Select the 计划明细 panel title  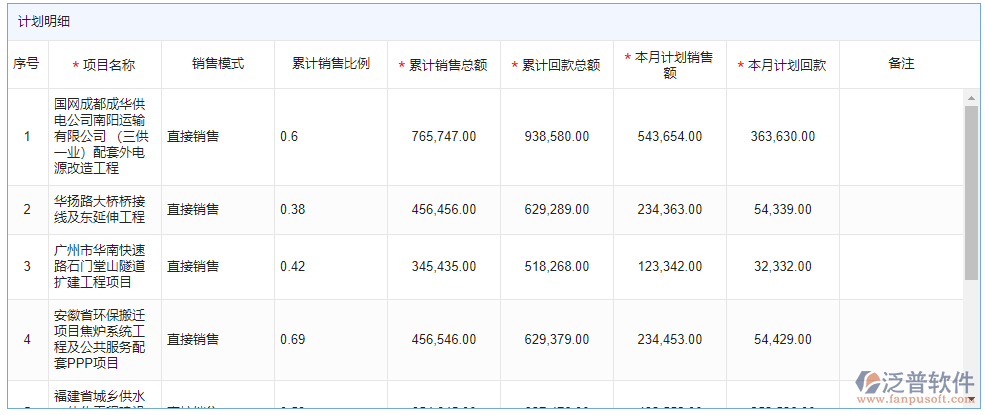pyautogui.click(x=45, y=21)
